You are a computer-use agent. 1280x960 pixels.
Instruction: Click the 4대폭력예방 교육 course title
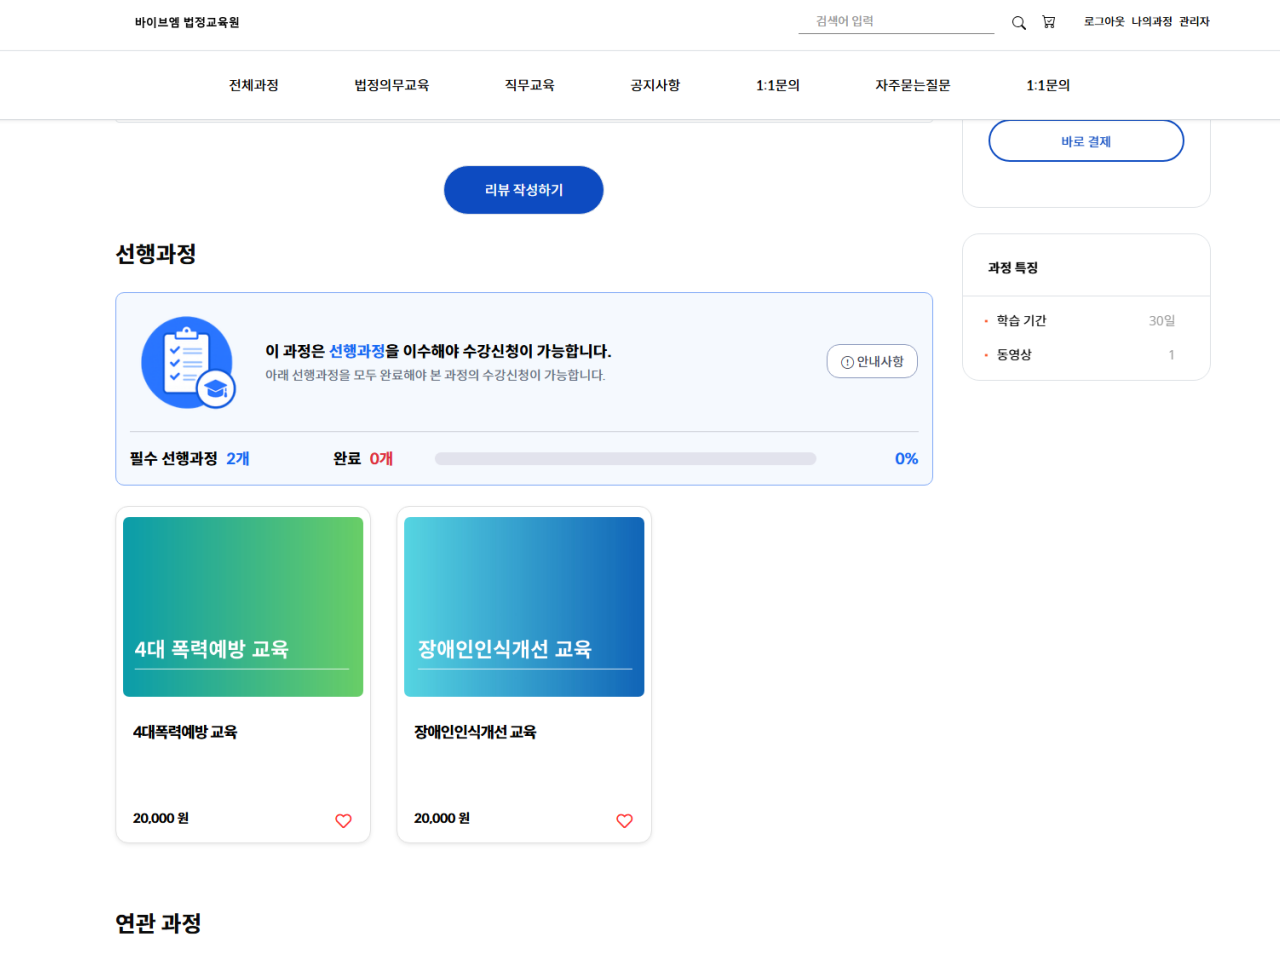[185, 732]
